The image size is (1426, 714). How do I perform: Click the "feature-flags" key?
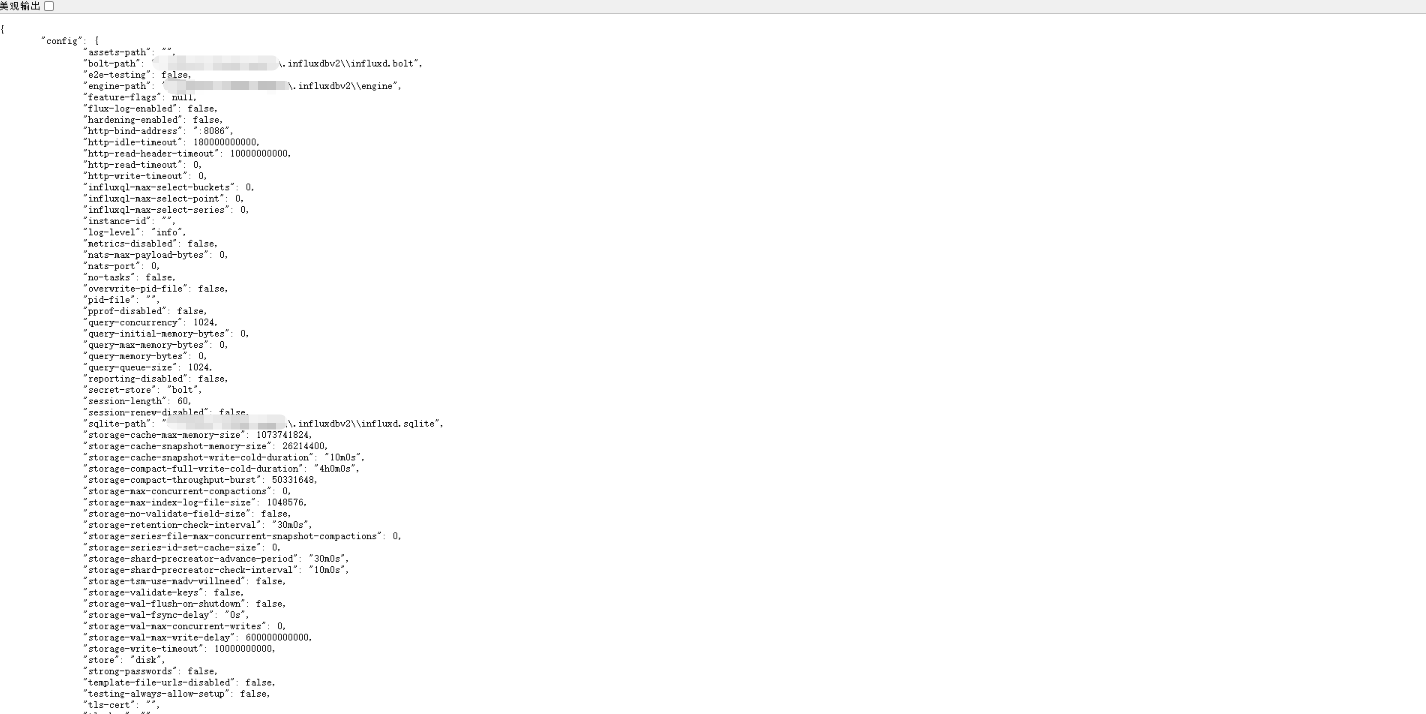click(123, 97)
